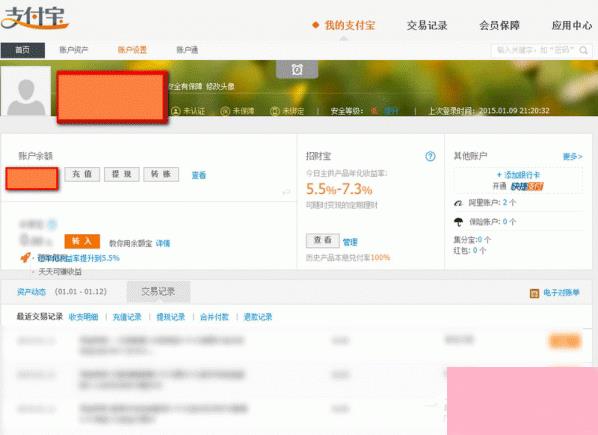Select the 账户资产 sub-navigation tab

click(74, 50)
